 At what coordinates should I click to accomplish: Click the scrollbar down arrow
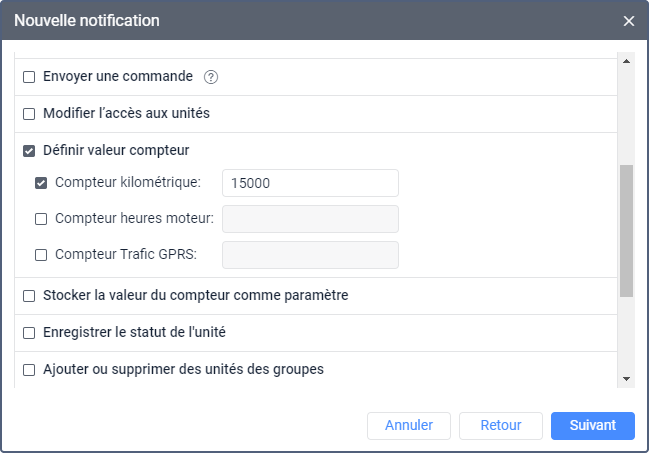[626, 379]
